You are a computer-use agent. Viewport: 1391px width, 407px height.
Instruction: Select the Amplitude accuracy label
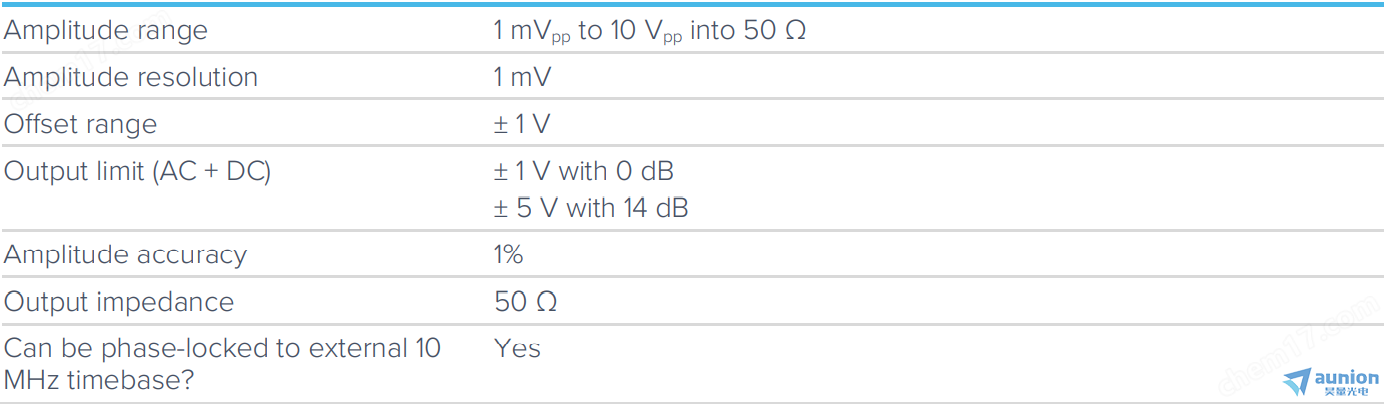[x=125, y=255]
